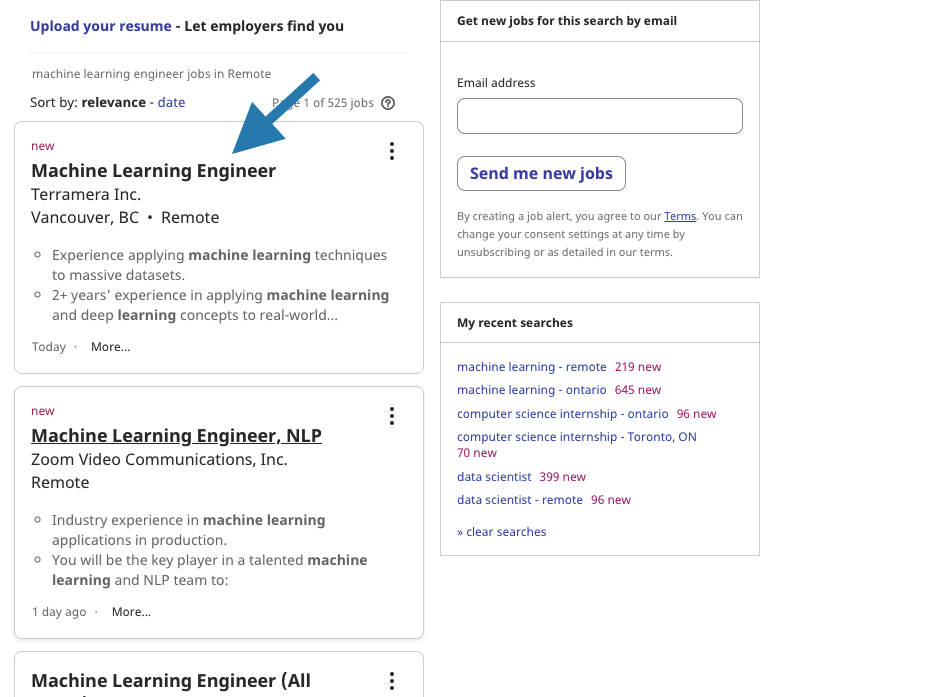
Task: Open the Terms link
Action: point(680,216)
